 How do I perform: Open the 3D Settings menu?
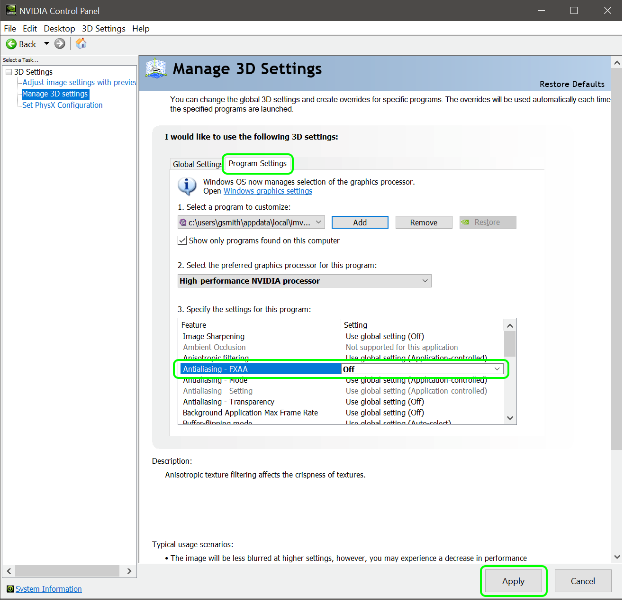point(104,29)
